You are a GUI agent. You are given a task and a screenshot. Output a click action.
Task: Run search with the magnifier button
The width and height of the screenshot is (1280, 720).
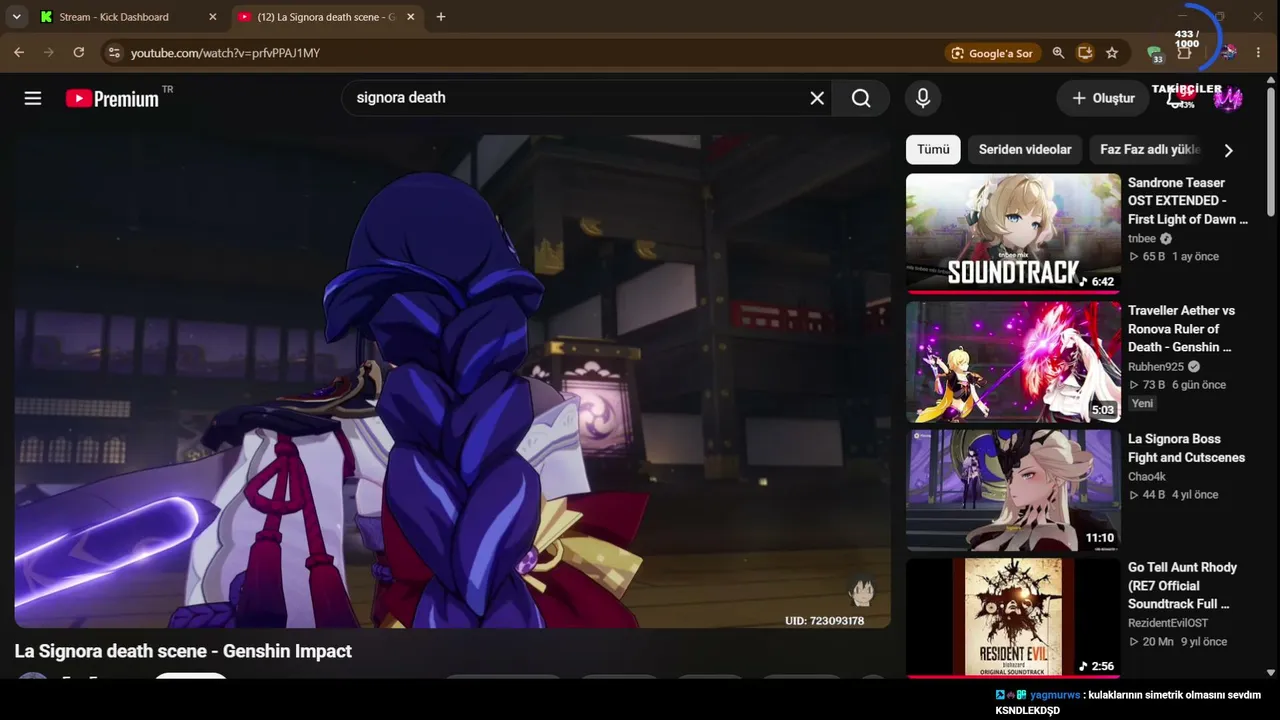[861, 98]
